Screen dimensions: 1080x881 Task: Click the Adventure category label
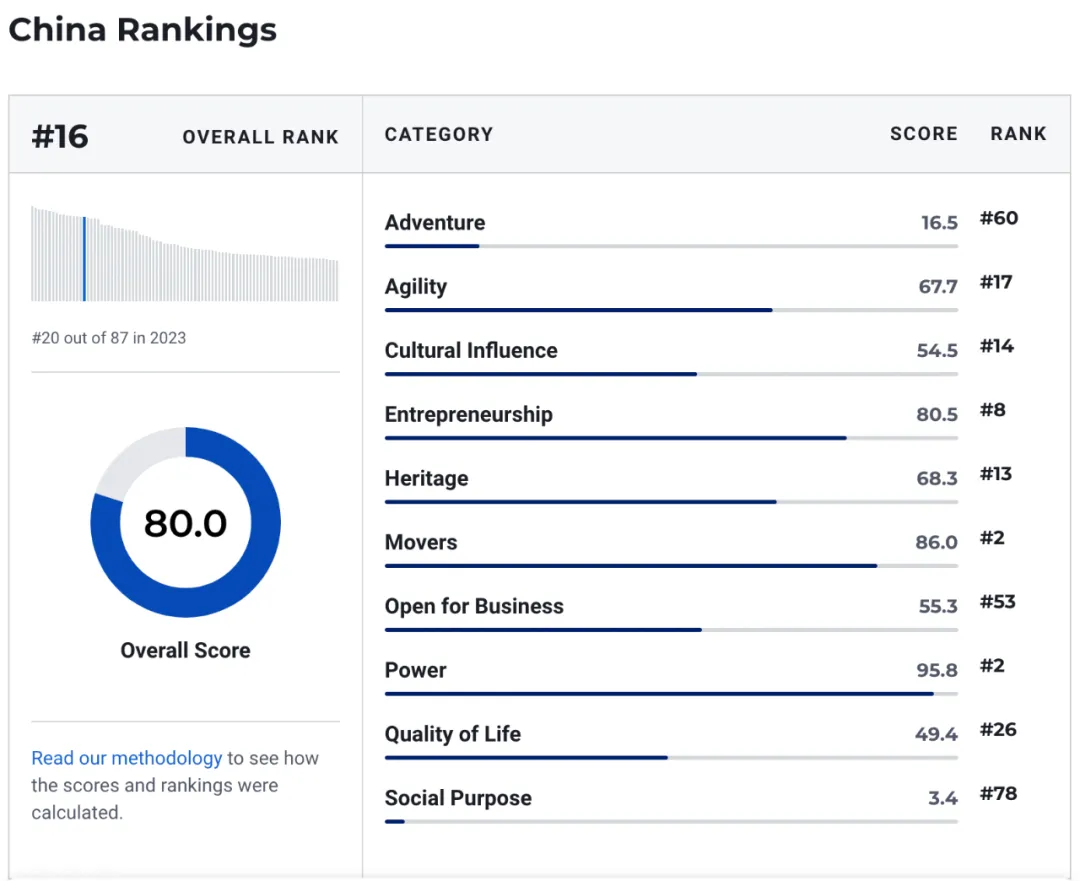pyautogui.click(x=435, y=223)
